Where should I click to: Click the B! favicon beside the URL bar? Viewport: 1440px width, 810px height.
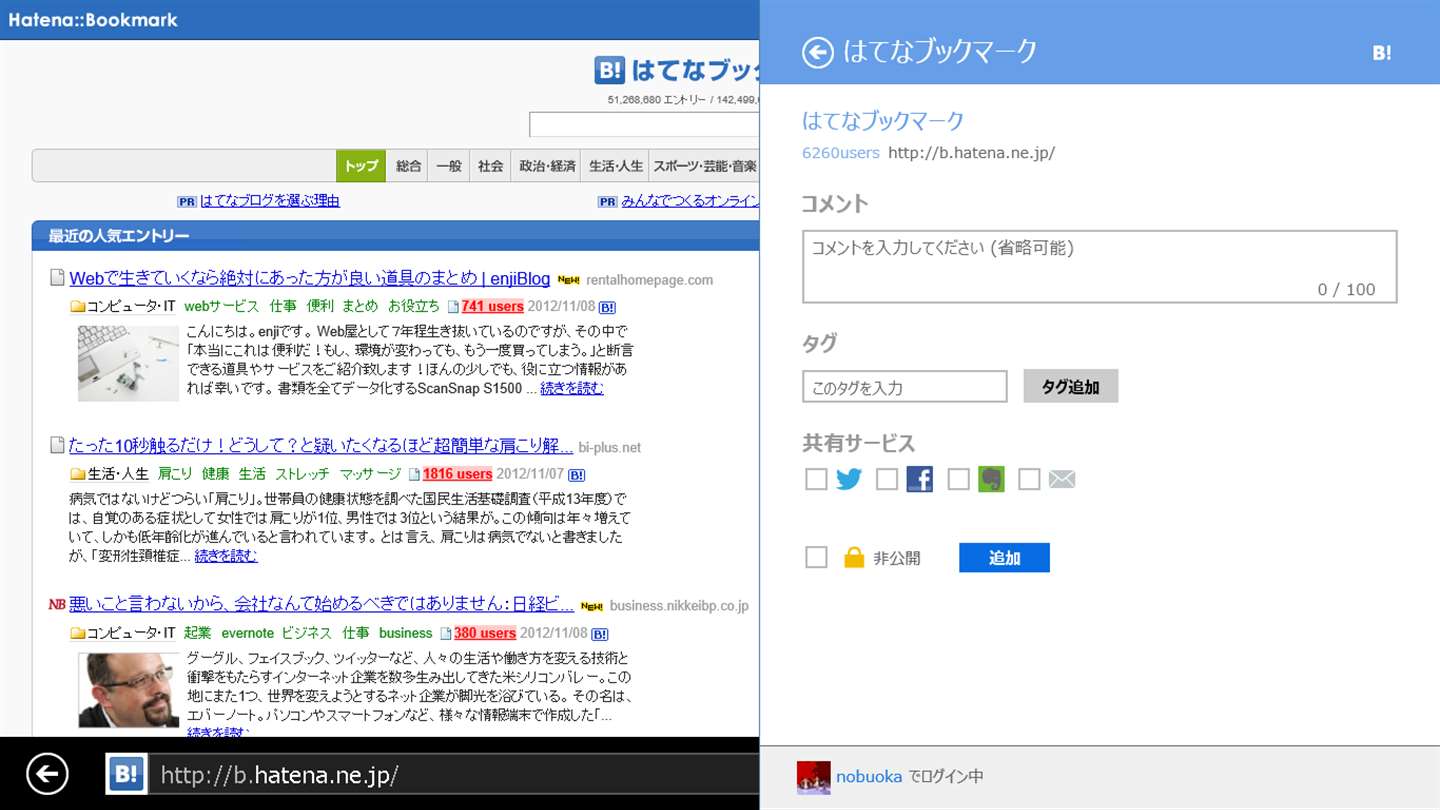pos(127,774)
